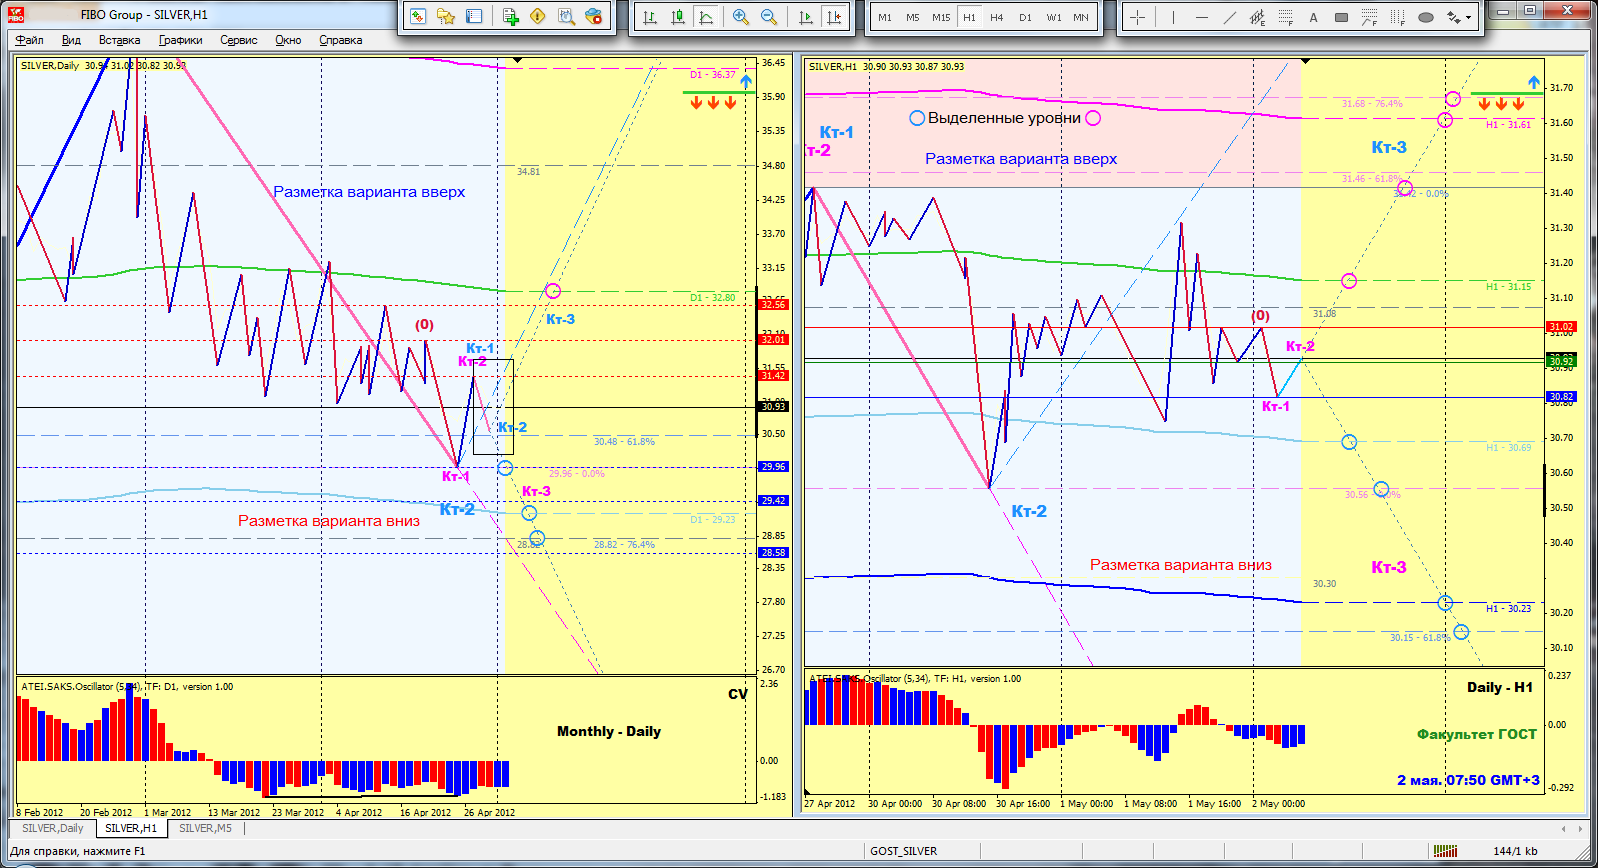Select the '2 мая. 07:50 GMT+3' label
Screen dimensions: 1598x868
pos(1468,780)
